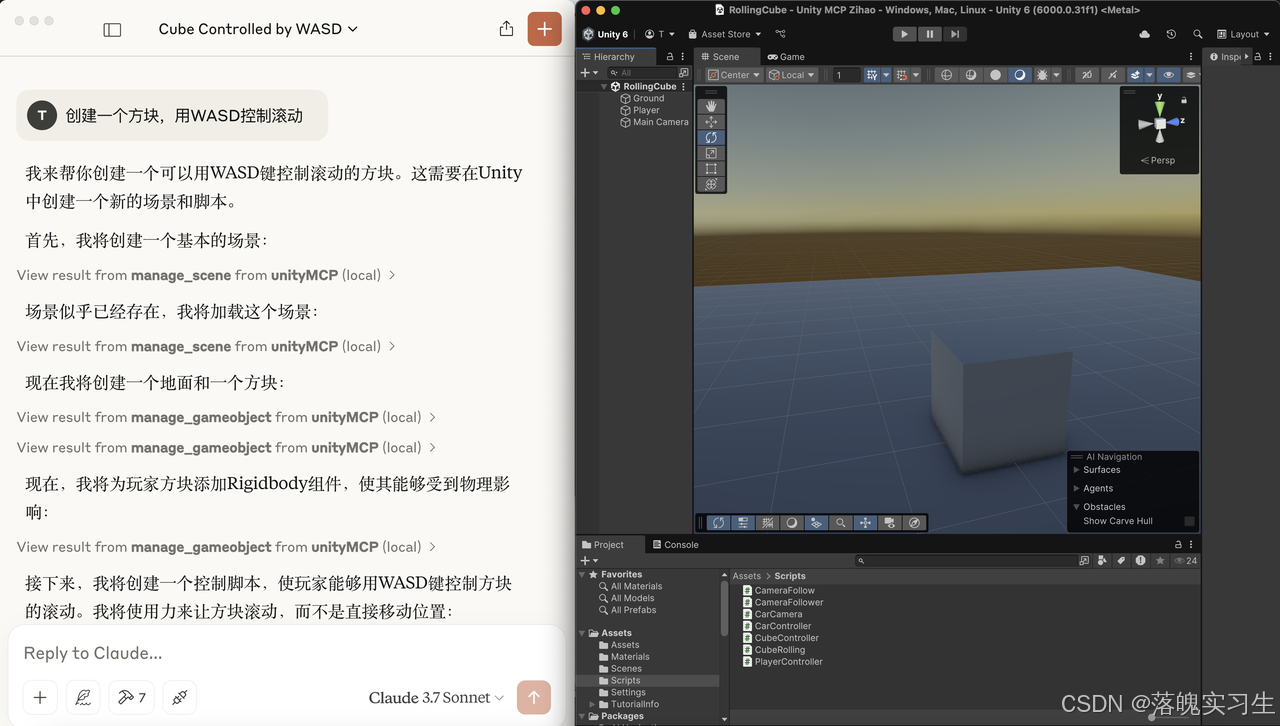Toggle grid snapping button
Image resolution: width=1280 pixels, height=726 pixels.
(x=903, y=75)
